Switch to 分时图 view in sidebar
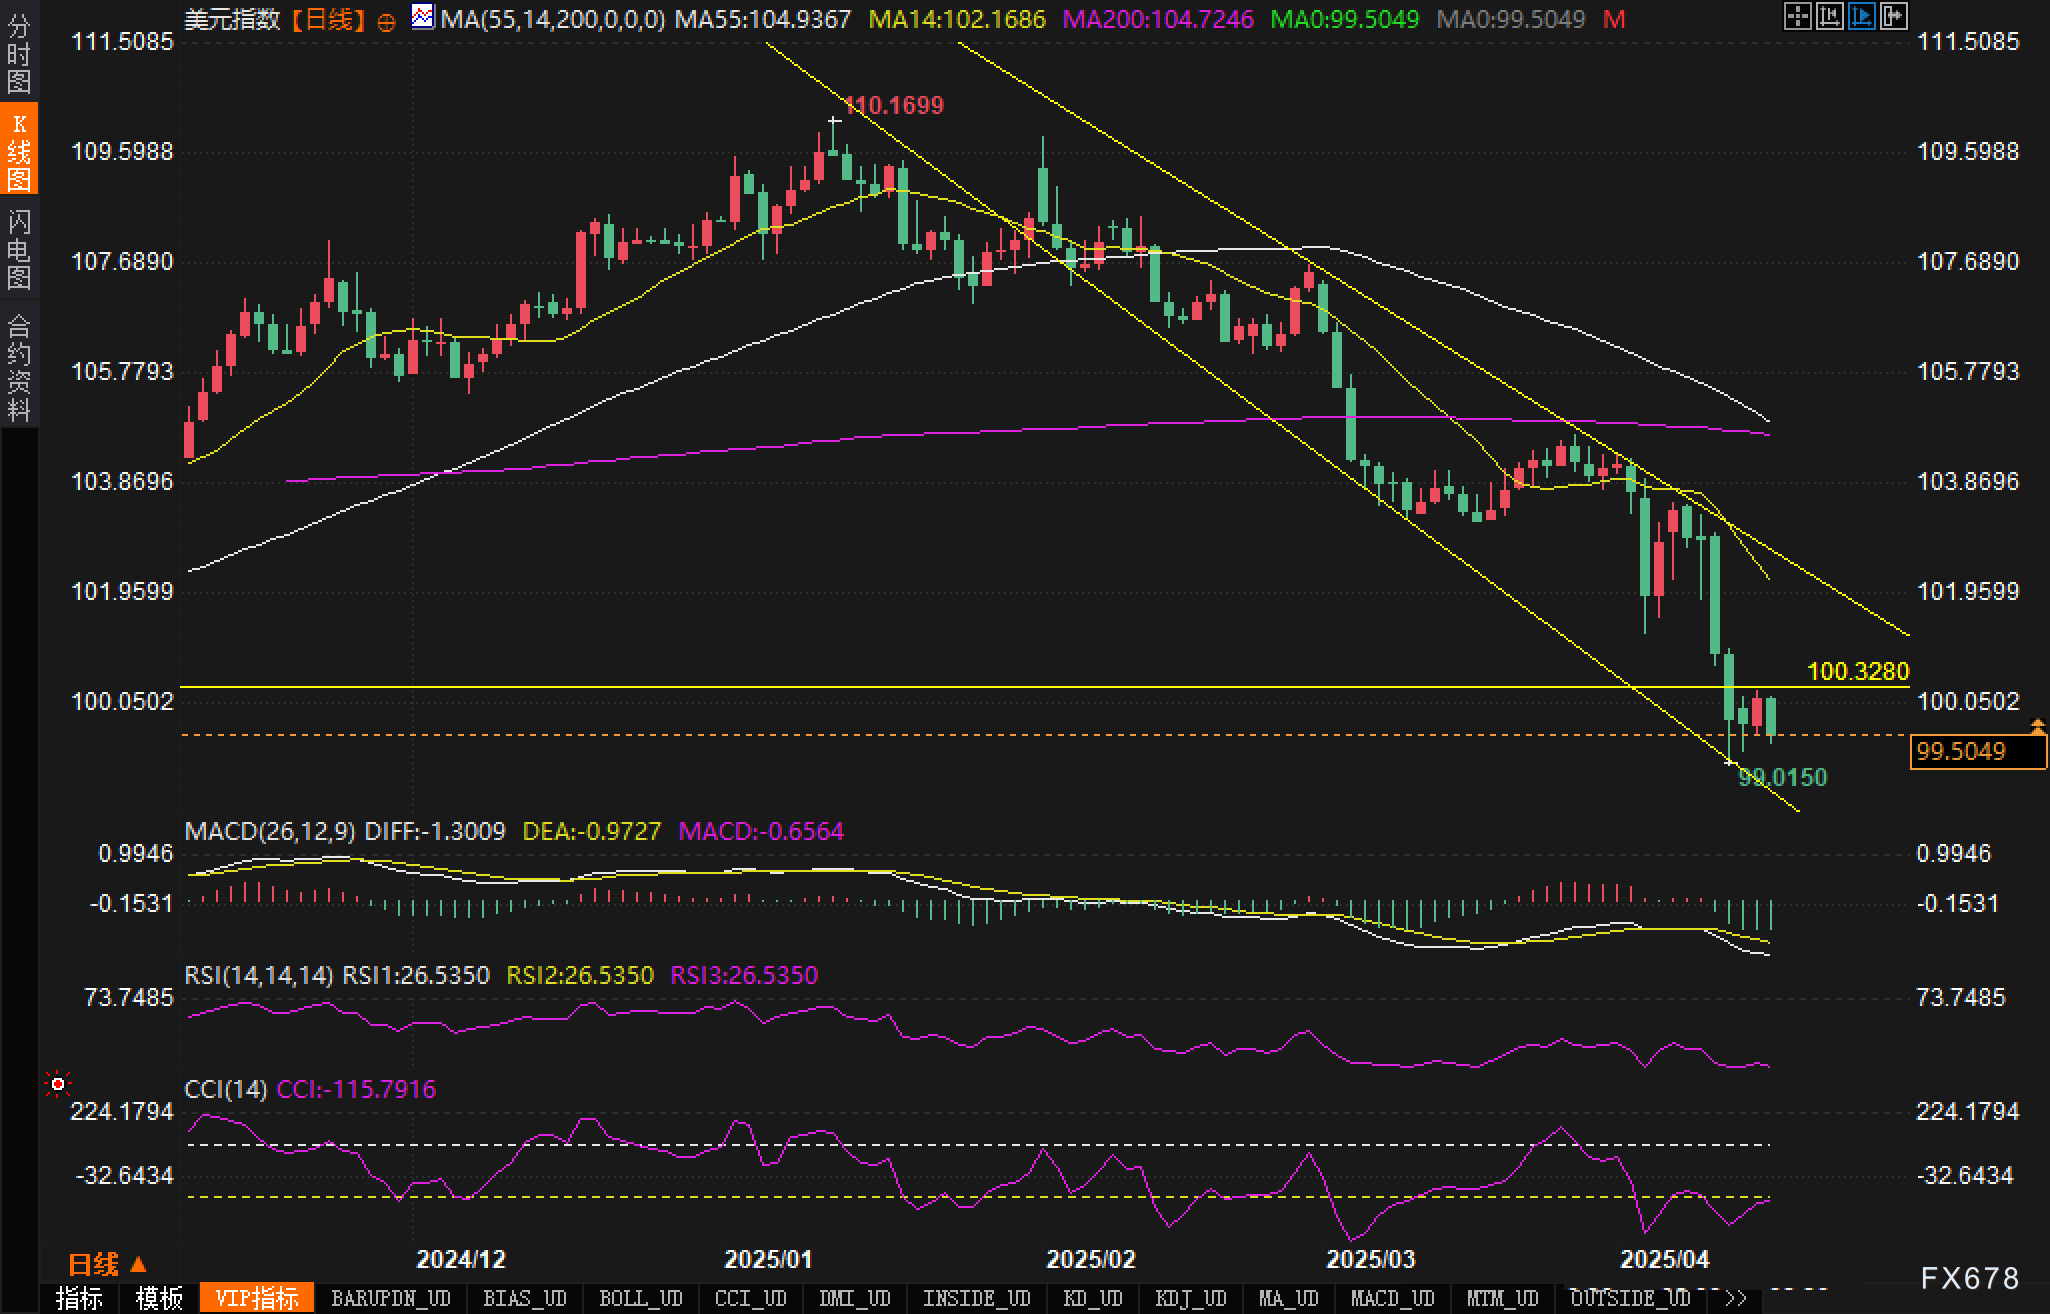 pyautogui.click(x=19, y=54)
